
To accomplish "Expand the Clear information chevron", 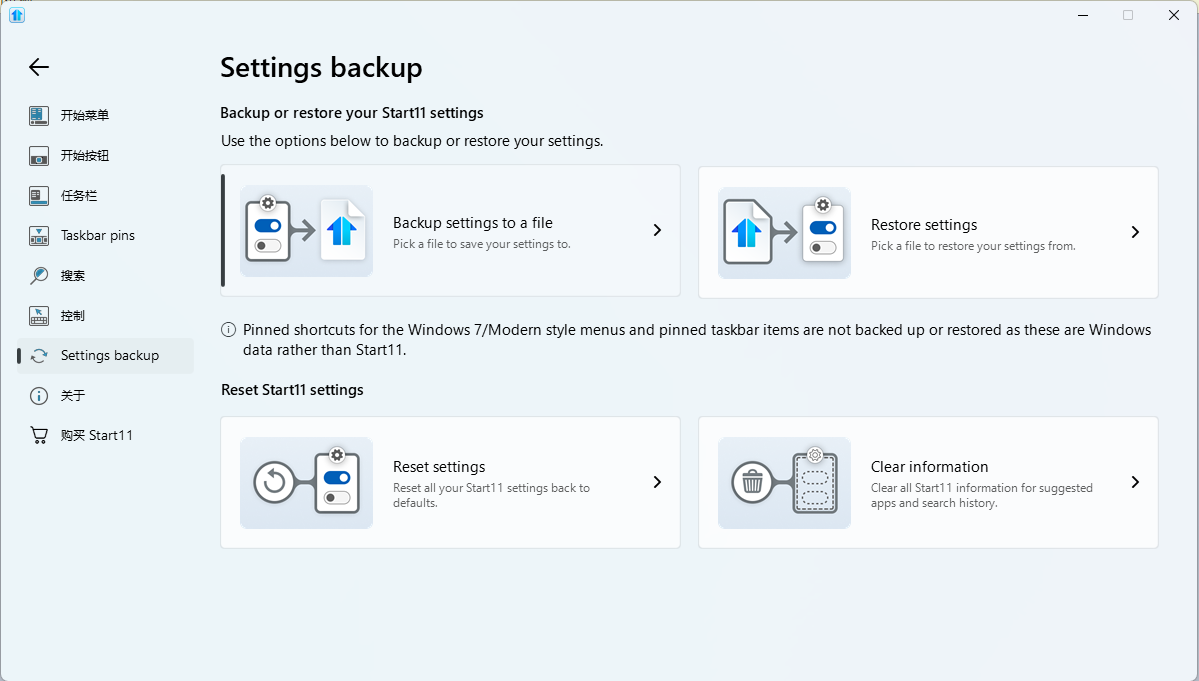I will tap(1135, 482).
